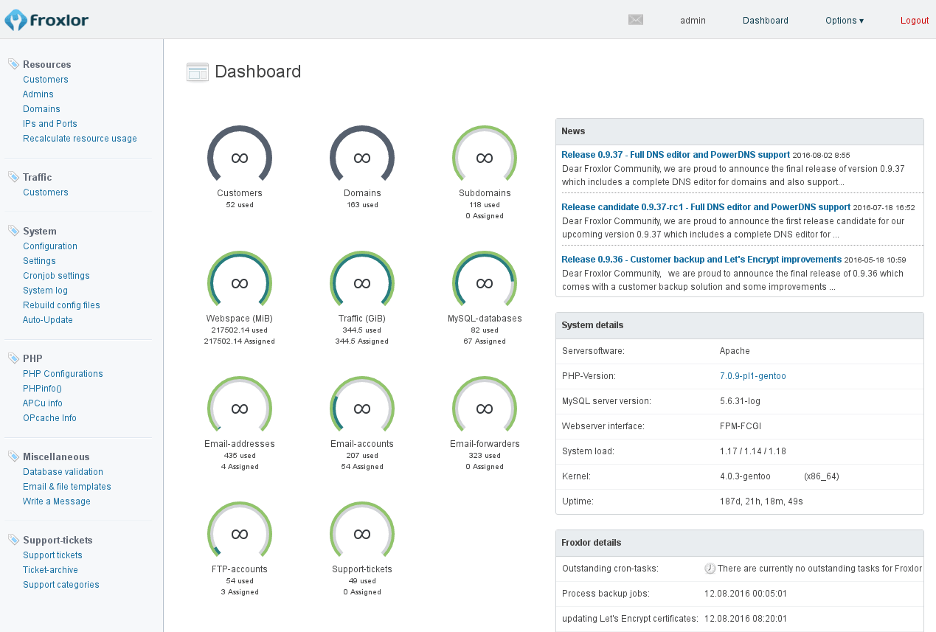
Task: Click the PHP section tag icon
Action: [13, 358]
